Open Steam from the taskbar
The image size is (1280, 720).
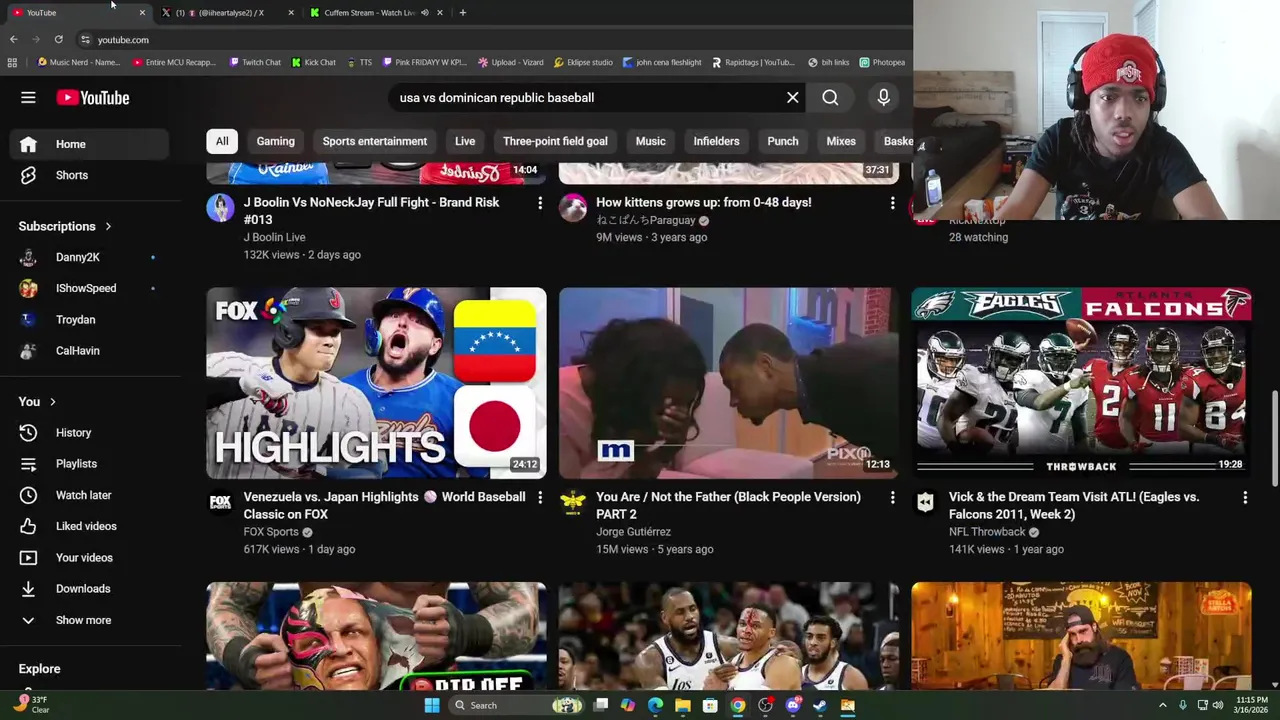click(x=820, y=705)
